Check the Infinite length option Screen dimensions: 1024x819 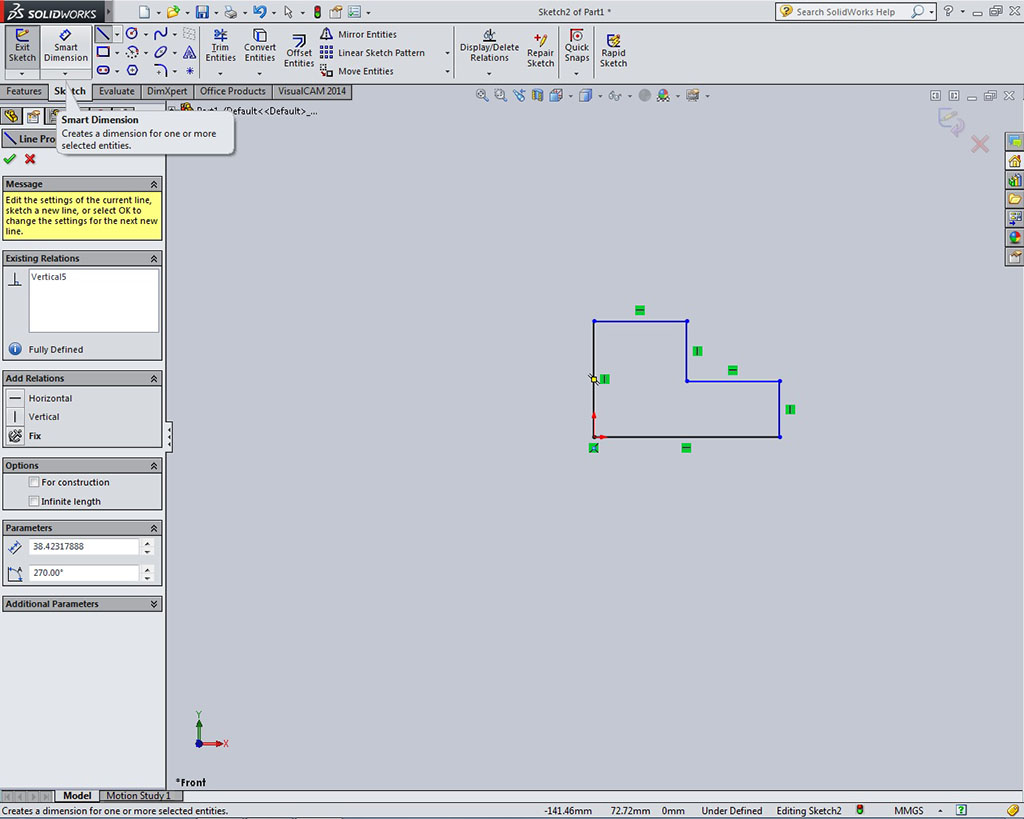[x=34, y=501]
